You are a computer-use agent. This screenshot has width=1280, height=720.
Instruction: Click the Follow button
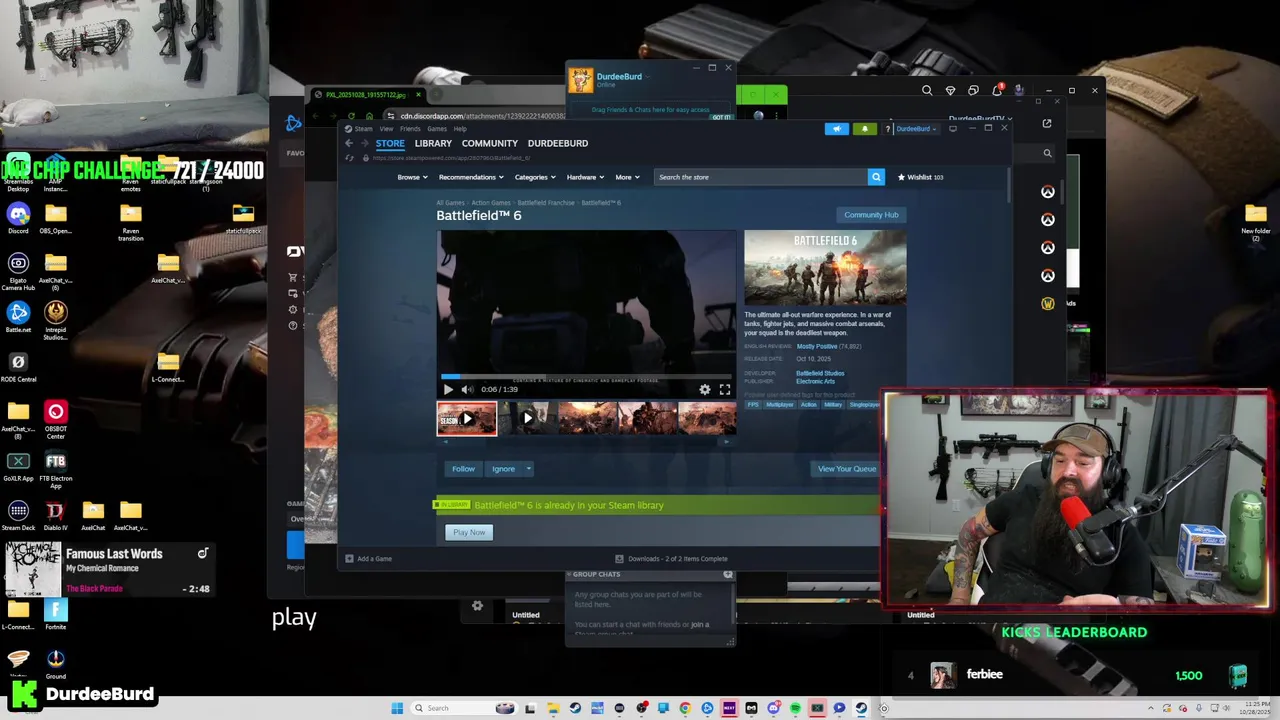click(463, 469)
